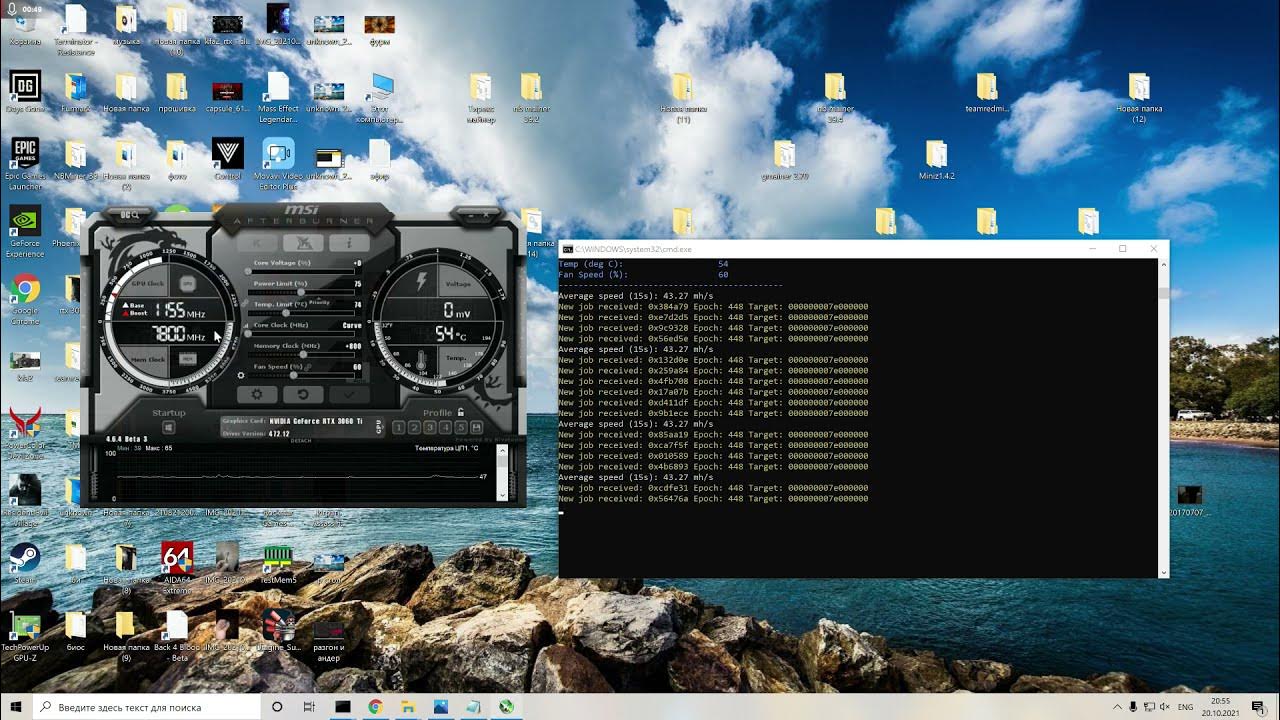Select AIDA64 Extreme desktop icon
Screen dimensions: 1280x720
pyautogui.click(x=177, y=568)
